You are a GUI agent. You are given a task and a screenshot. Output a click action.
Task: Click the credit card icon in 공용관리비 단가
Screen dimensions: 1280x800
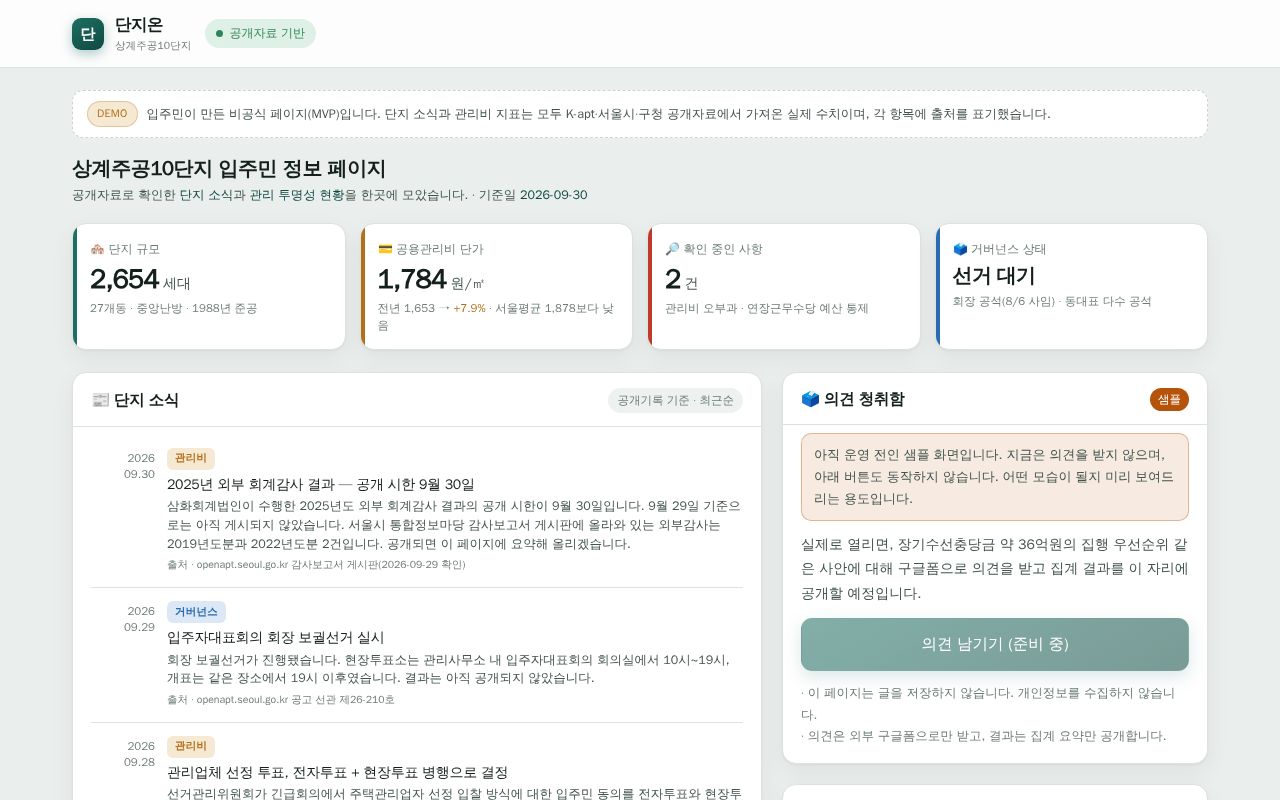385,249
